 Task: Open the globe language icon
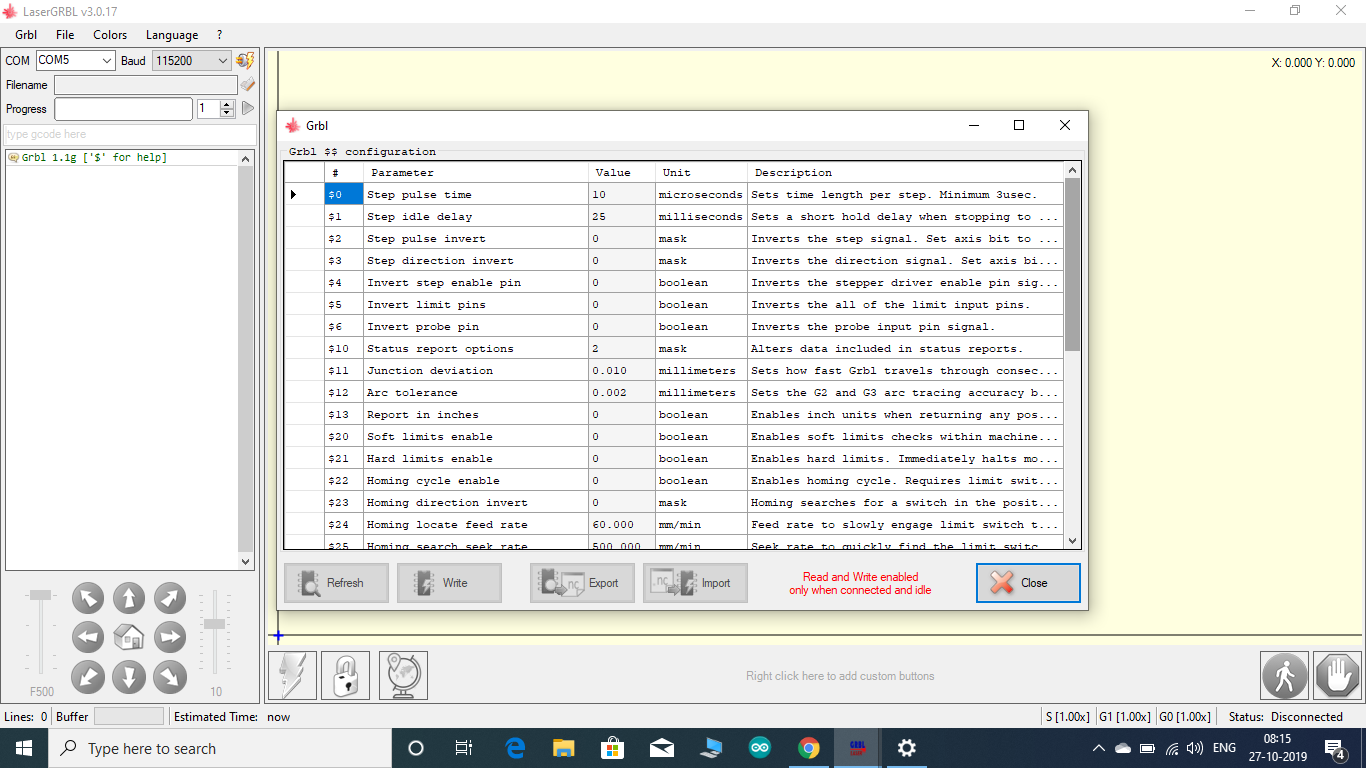[402, 675]
